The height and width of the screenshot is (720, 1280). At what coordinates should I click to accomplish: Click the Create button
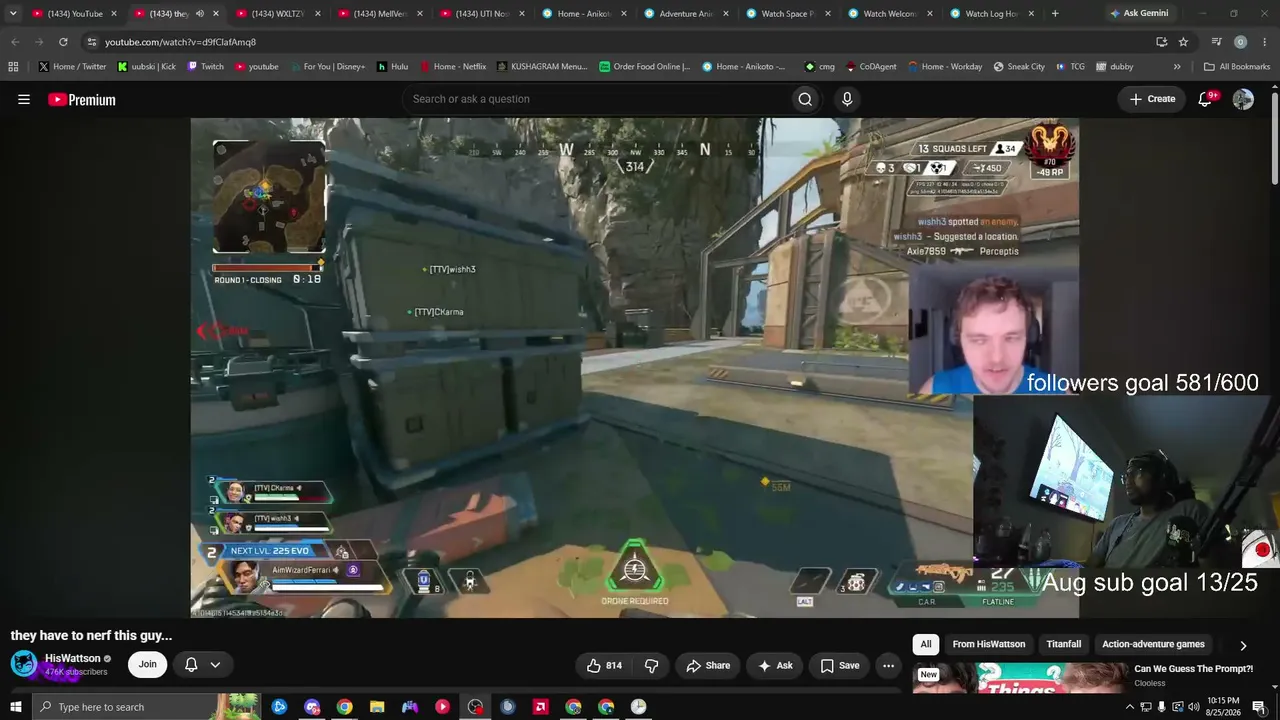click(1152, 99)
